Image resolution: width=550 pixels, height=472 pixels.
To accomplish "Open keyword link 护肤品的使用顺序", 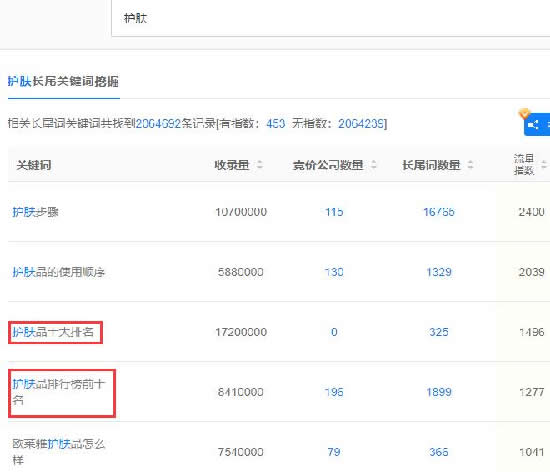I will [x=59, y=272].
